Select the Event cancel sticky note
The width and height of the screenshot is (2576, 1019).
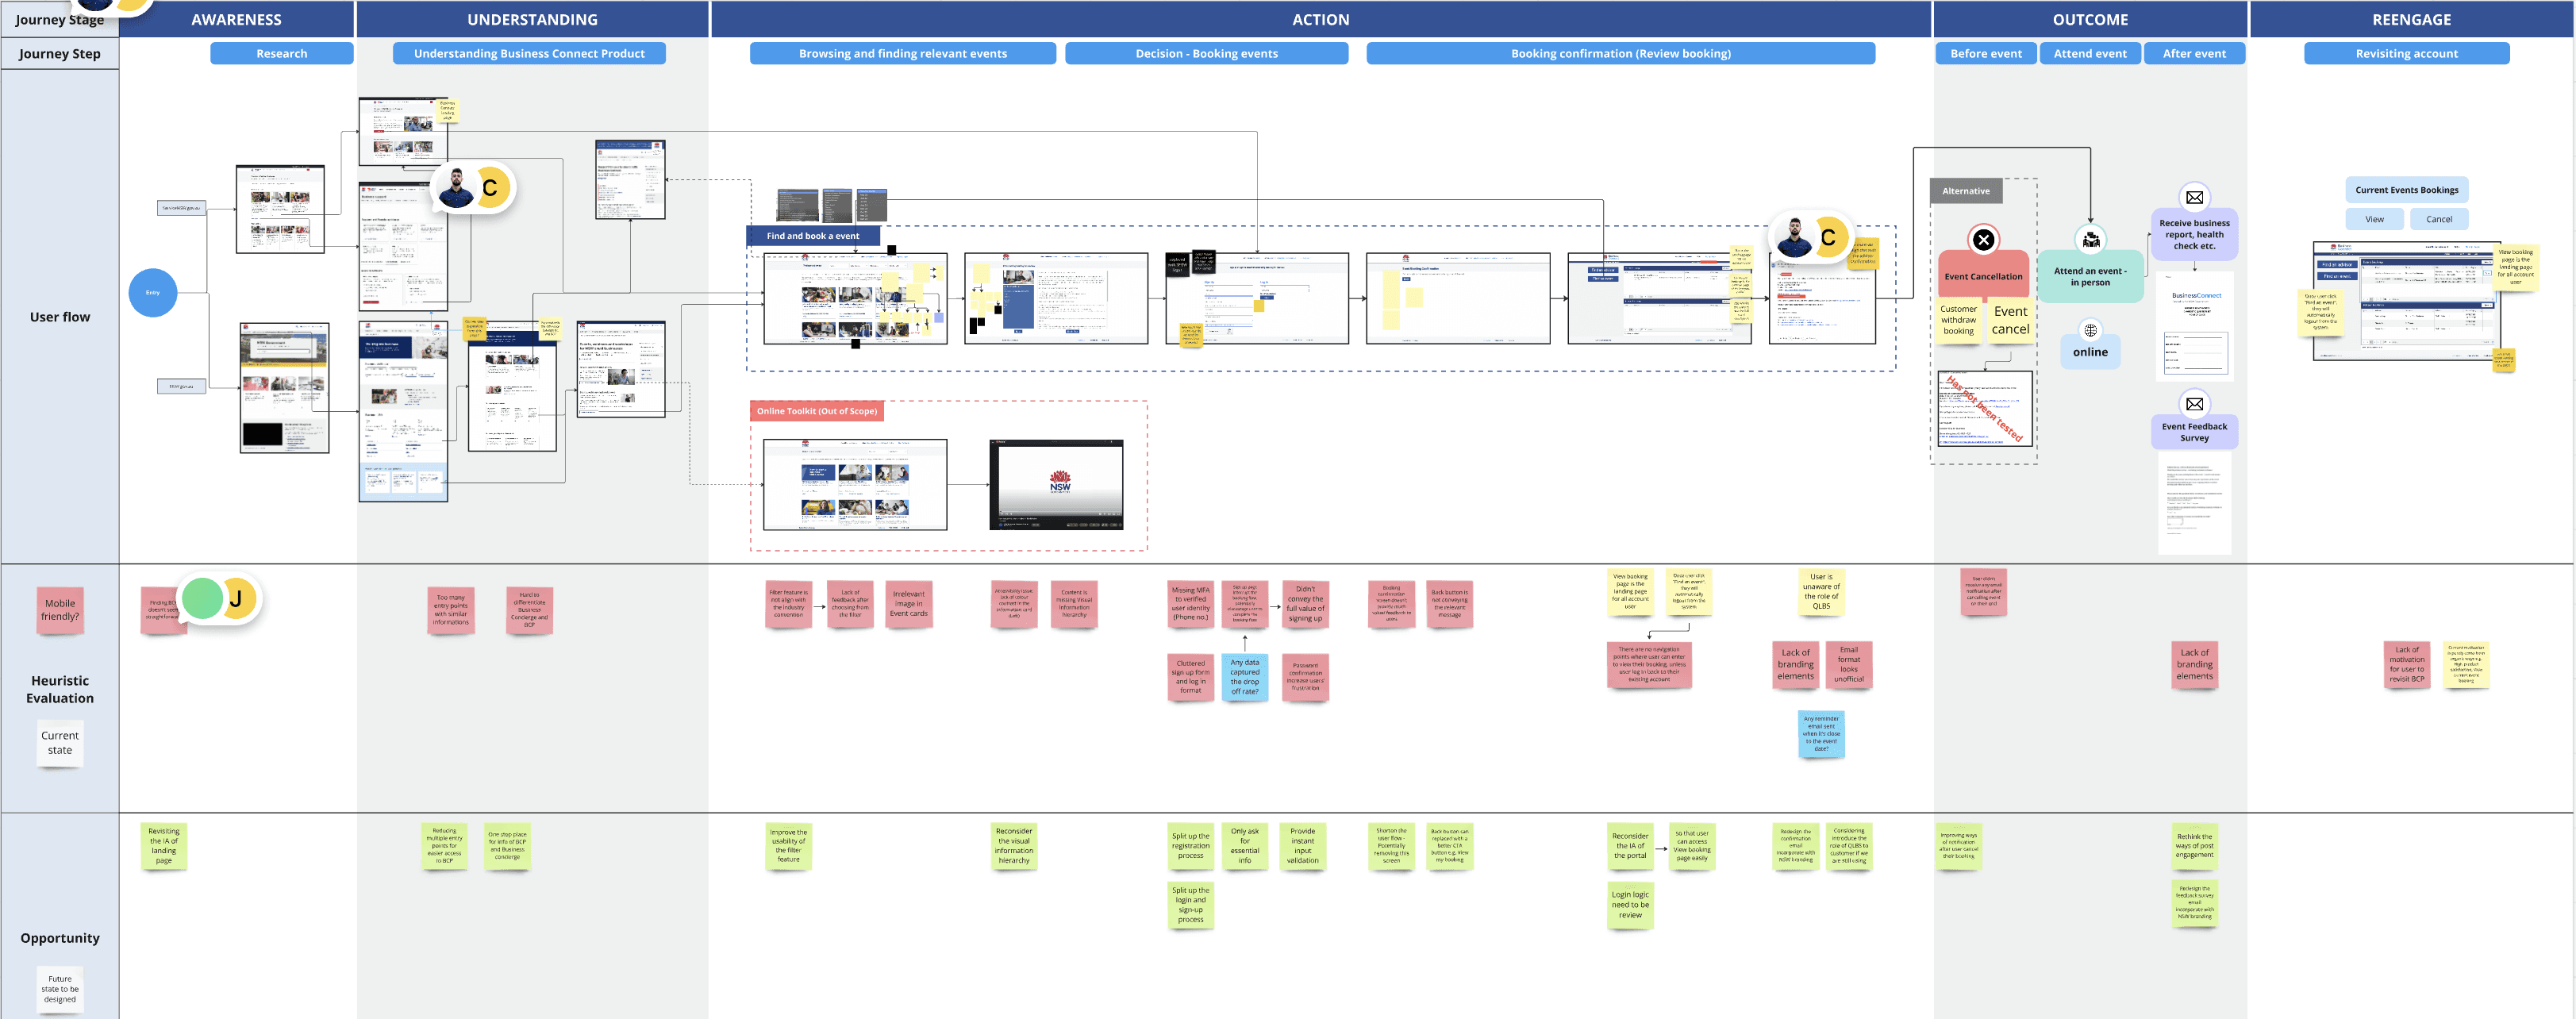(x=2010, y=320)
